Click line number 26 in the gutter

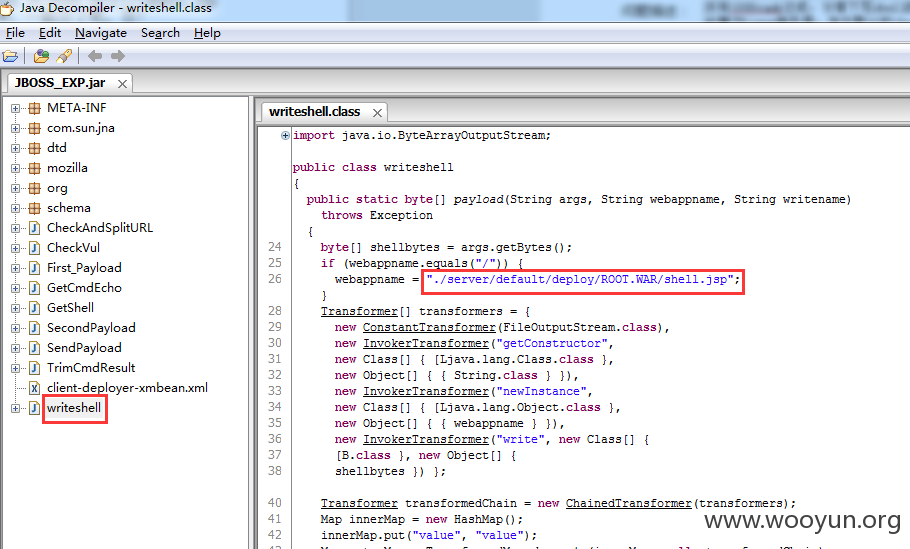(x=275, y=279)
